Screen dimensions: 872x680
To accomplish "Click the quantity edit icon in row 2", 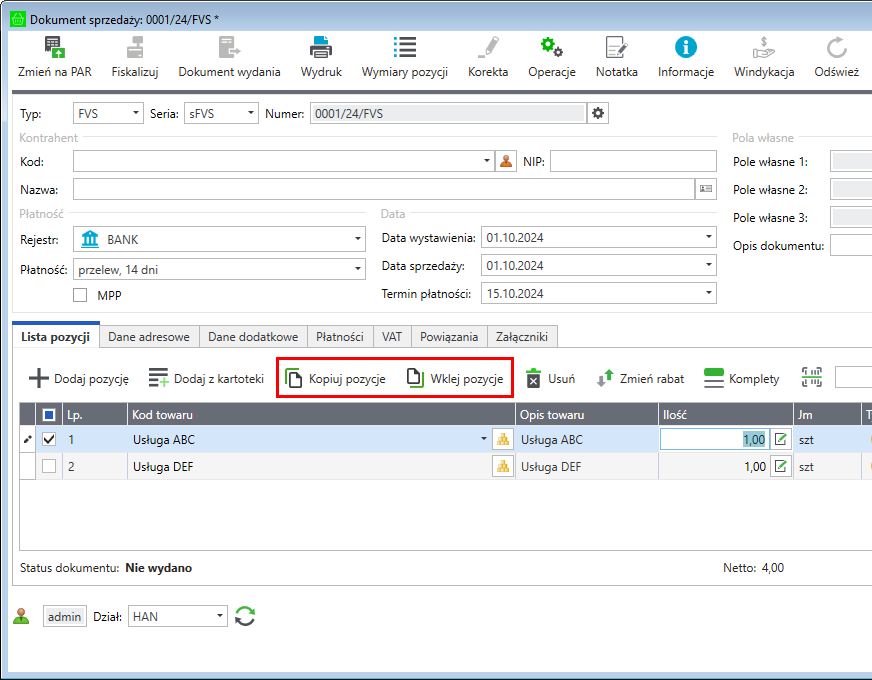I will coord(781,466).
